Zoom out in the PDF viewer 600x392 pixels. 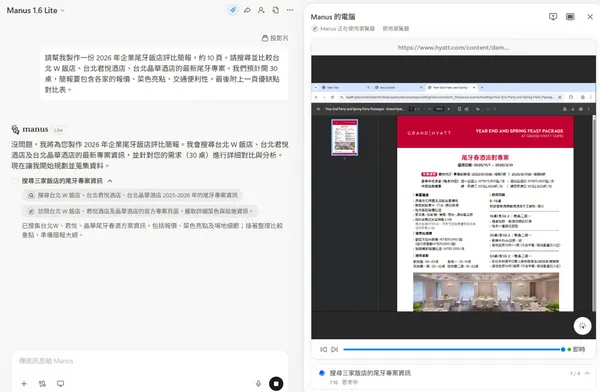(430, 109)
